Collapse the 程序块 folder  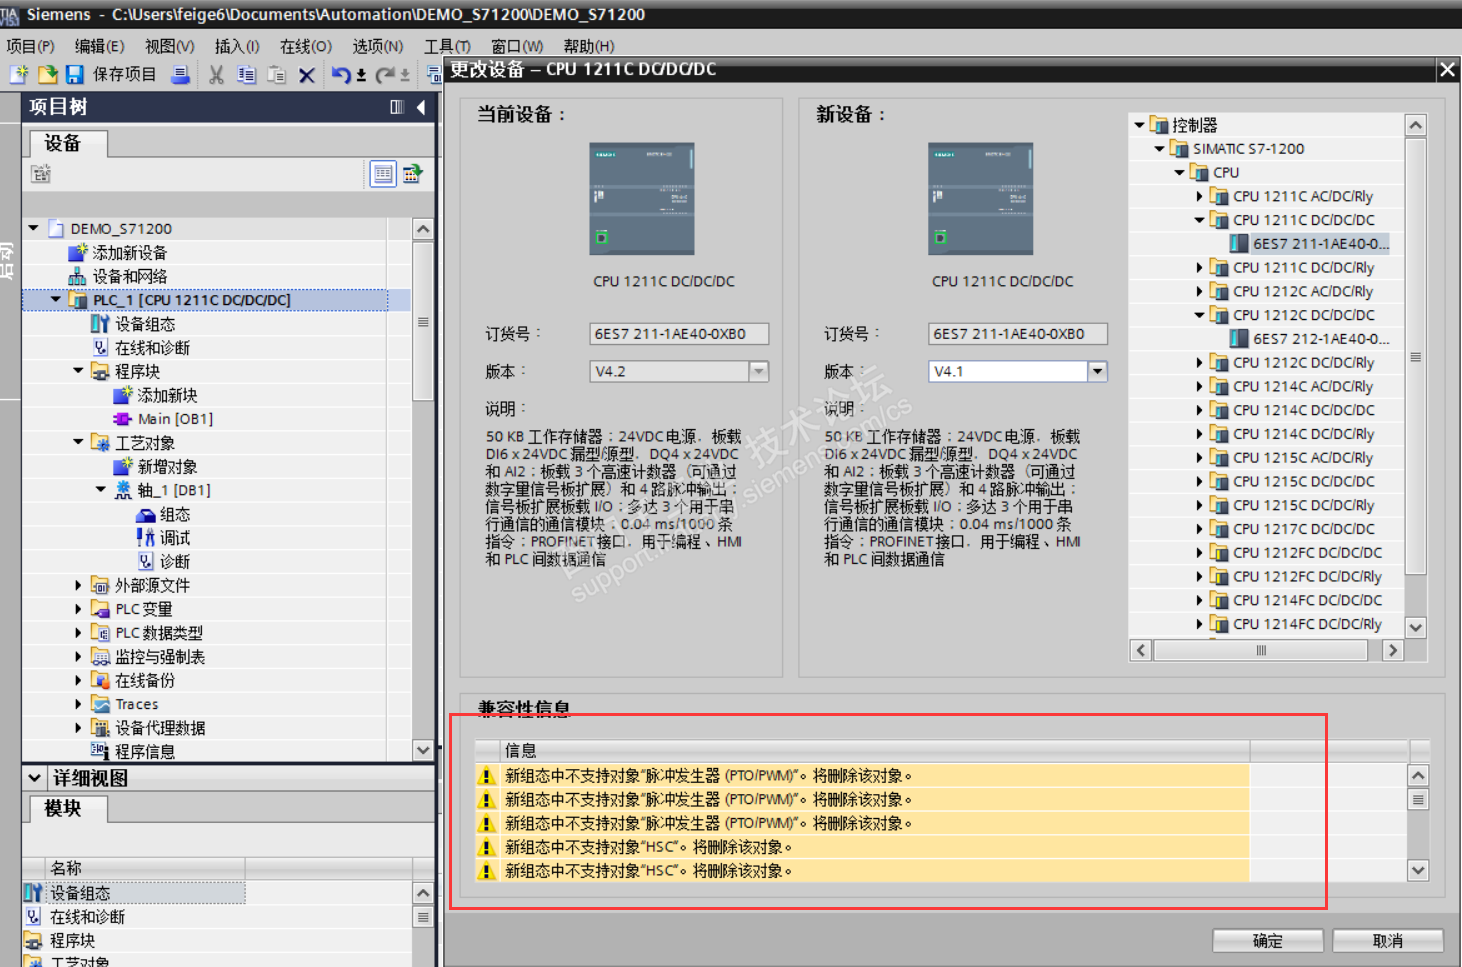click(x=78, y=371)
